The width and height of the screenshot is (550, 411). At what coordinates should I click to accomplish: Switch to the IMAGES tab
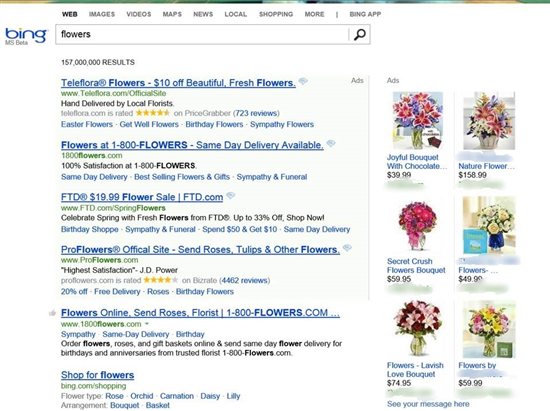coord(102,14)
